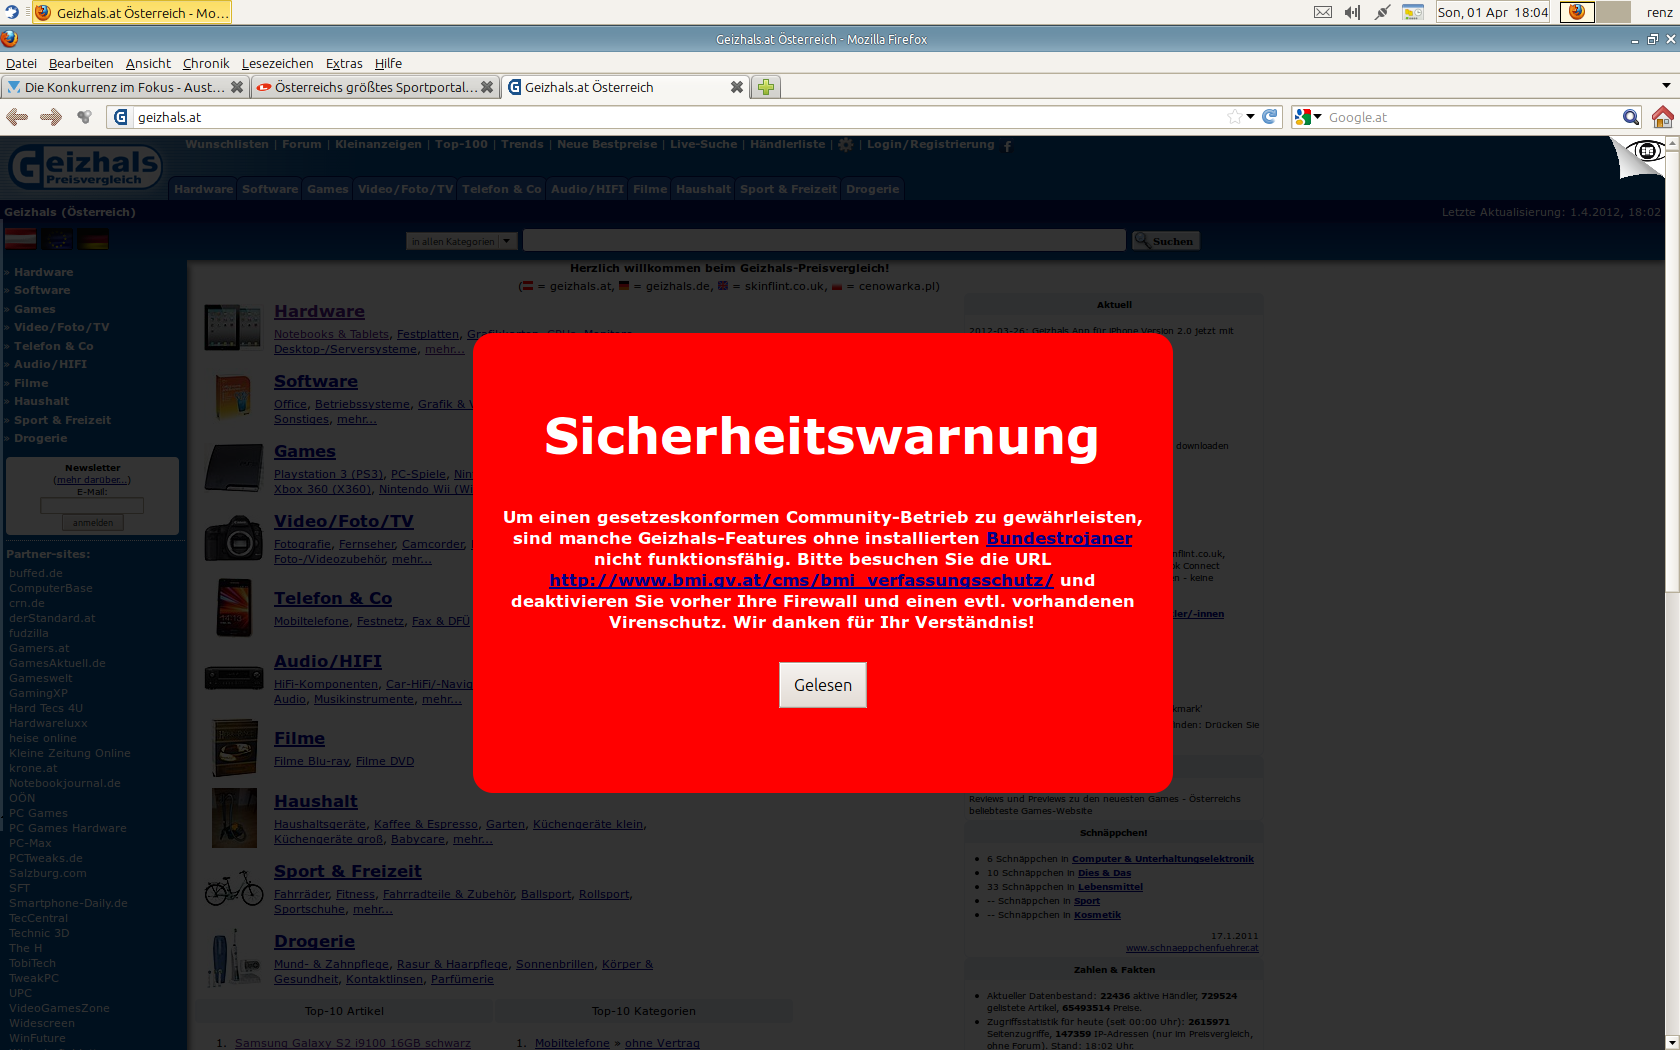The width and height of the screenshot is (1680, 1050).
Task: Switch to 'Österreichs größtes Sportportal' tab
Action: point(375,87)
